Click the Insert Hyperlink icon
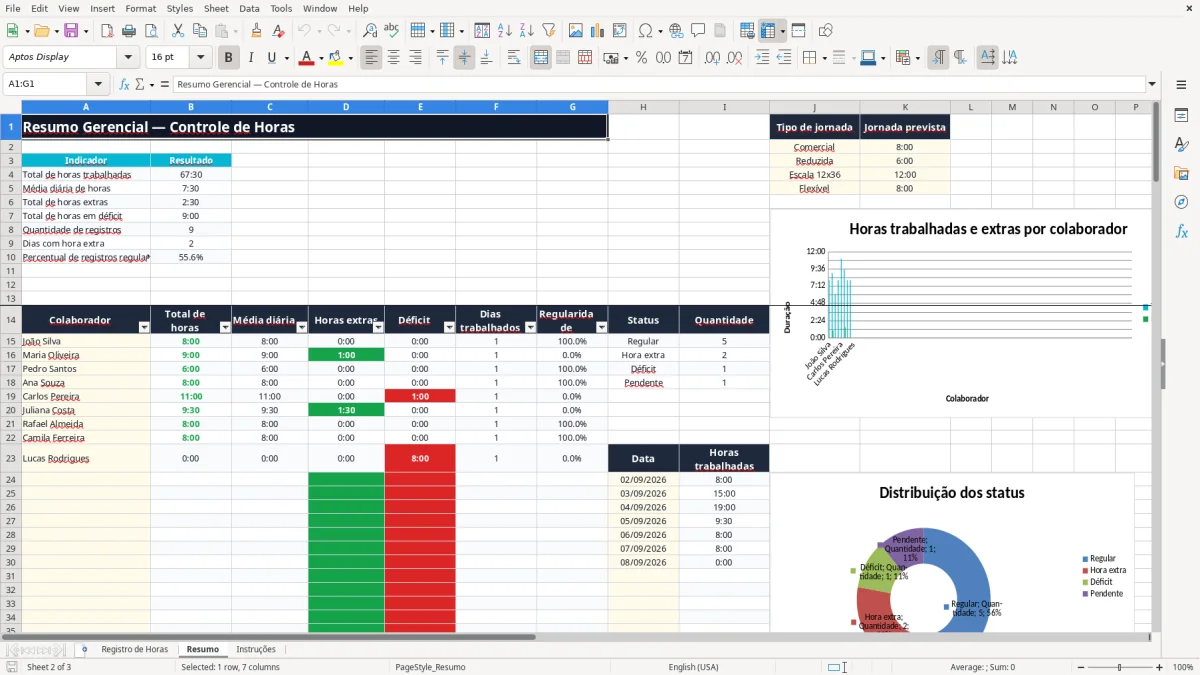Image resolution: width=1200 pixels, height=675 pixels. click(x=676, y=31)
